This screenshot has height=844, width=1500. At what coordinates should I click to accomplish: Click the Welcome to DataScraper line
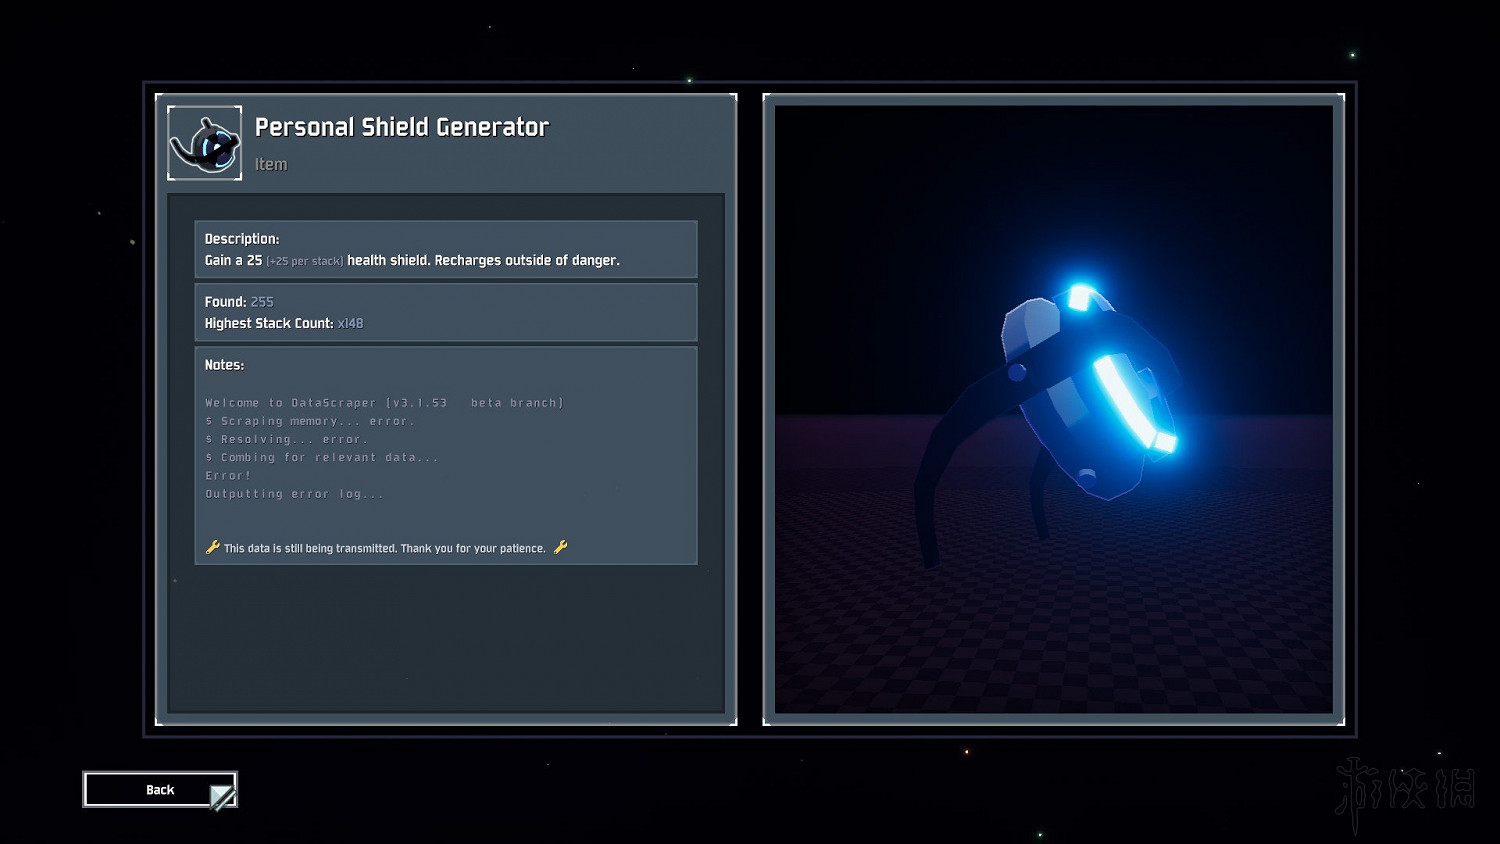pyautogui.click(x=384, y=403)
